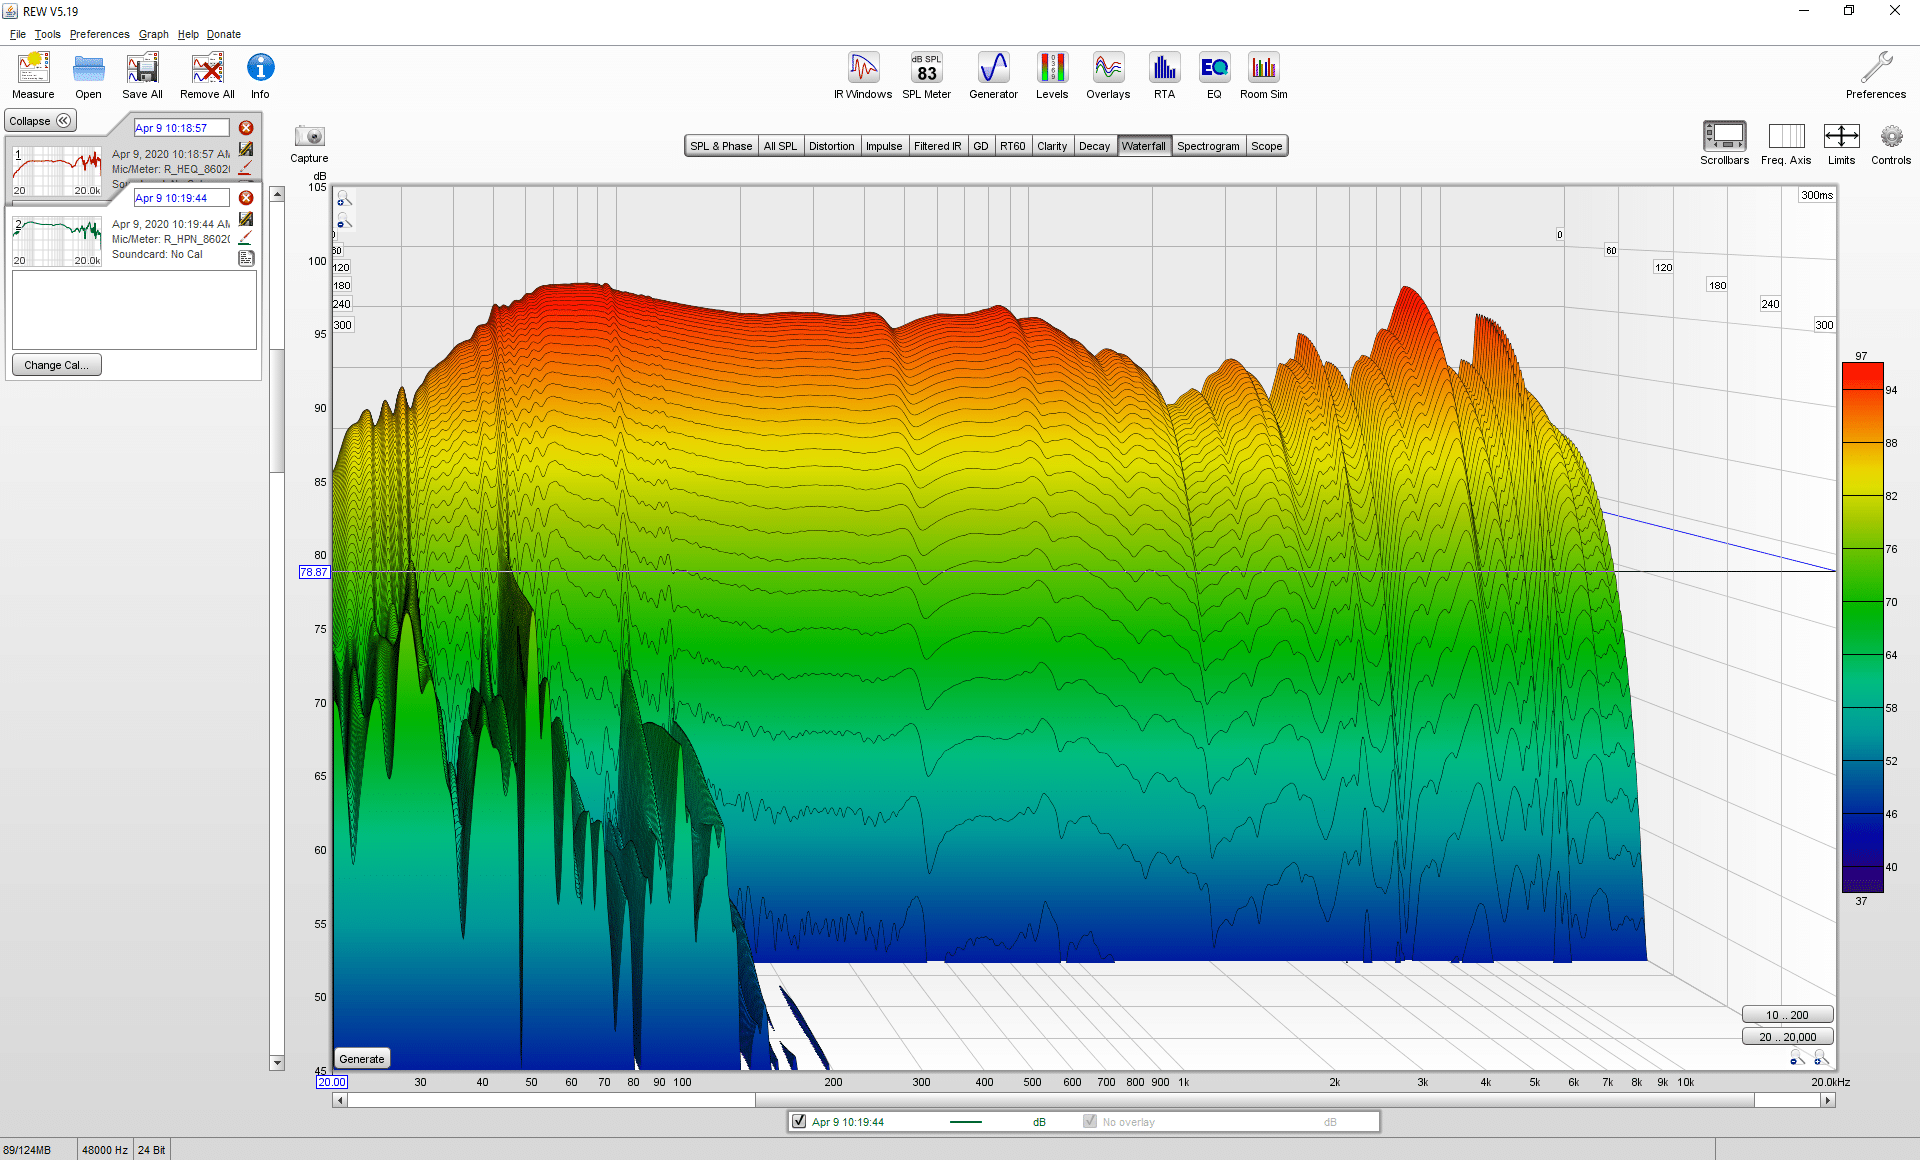
Task: Click the horizontal frequency scrollbar track
Action: [x=1084, y=1100]
